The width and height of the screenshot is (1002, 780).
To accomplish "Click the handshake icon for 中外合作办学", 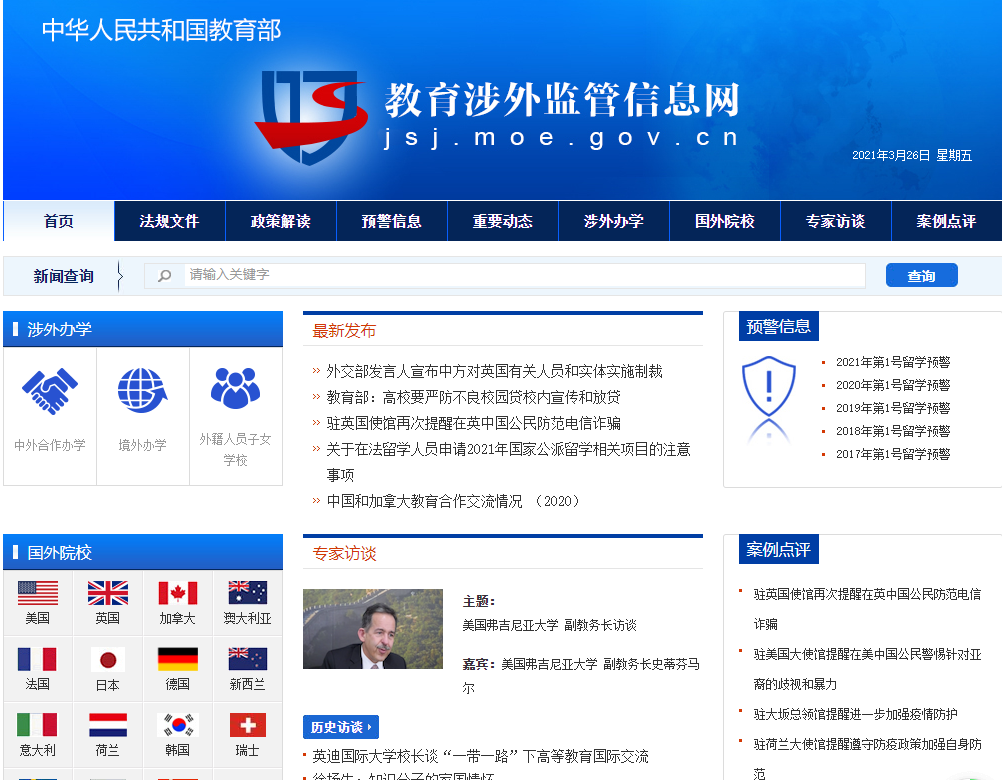I will pyautogui.click(x=50, y=391).
